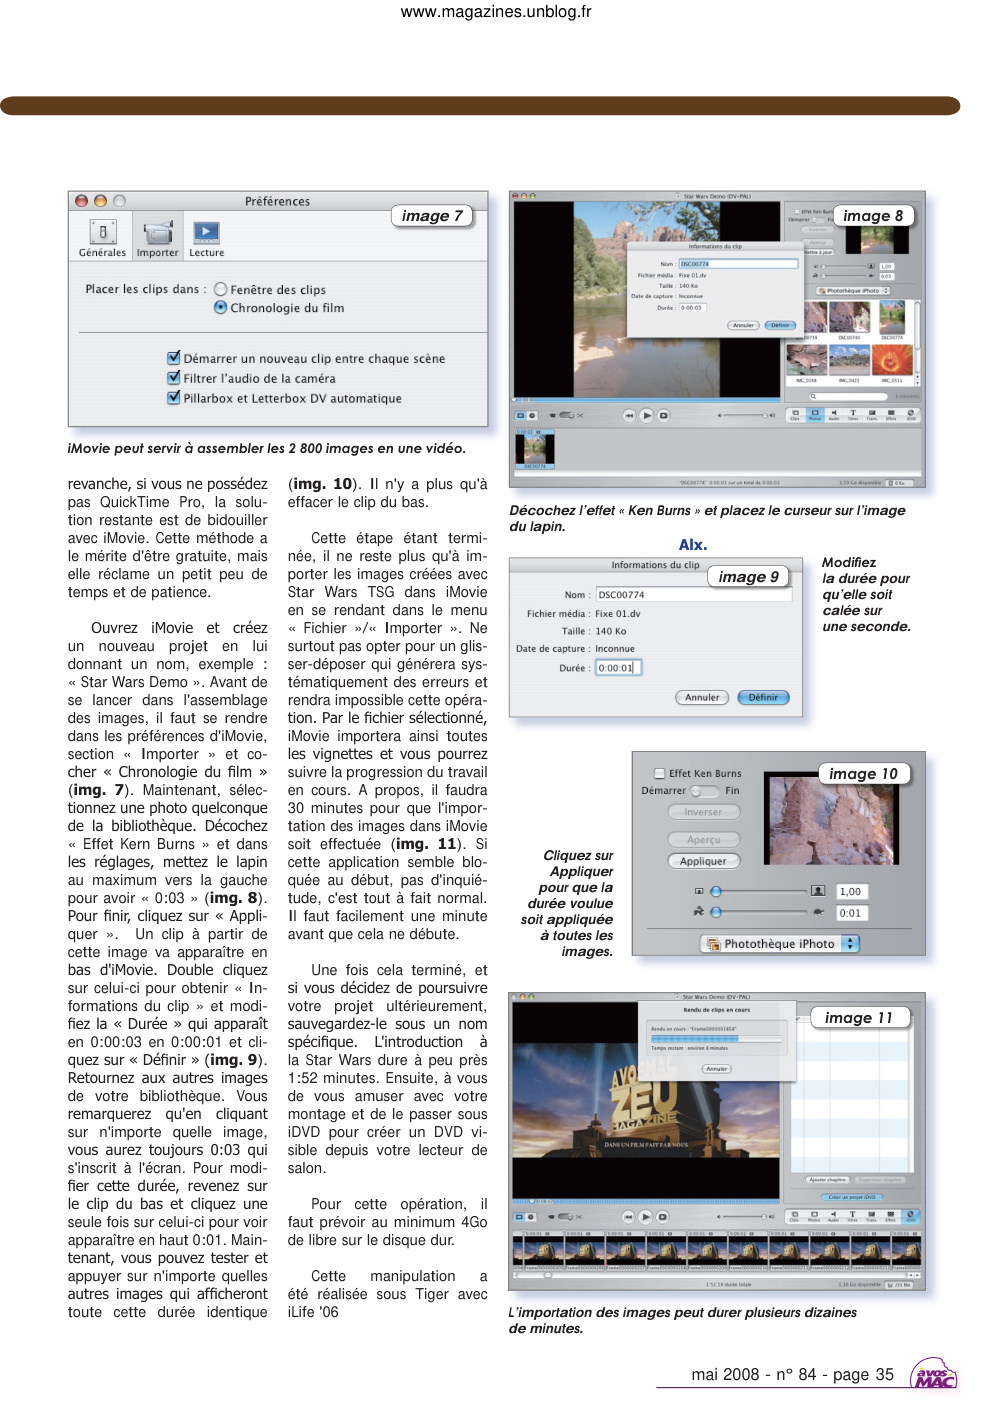This screenshot has width=993, height=1404.
Task: Open the Importer preferences pane icon
Action: tap(157, 239)
